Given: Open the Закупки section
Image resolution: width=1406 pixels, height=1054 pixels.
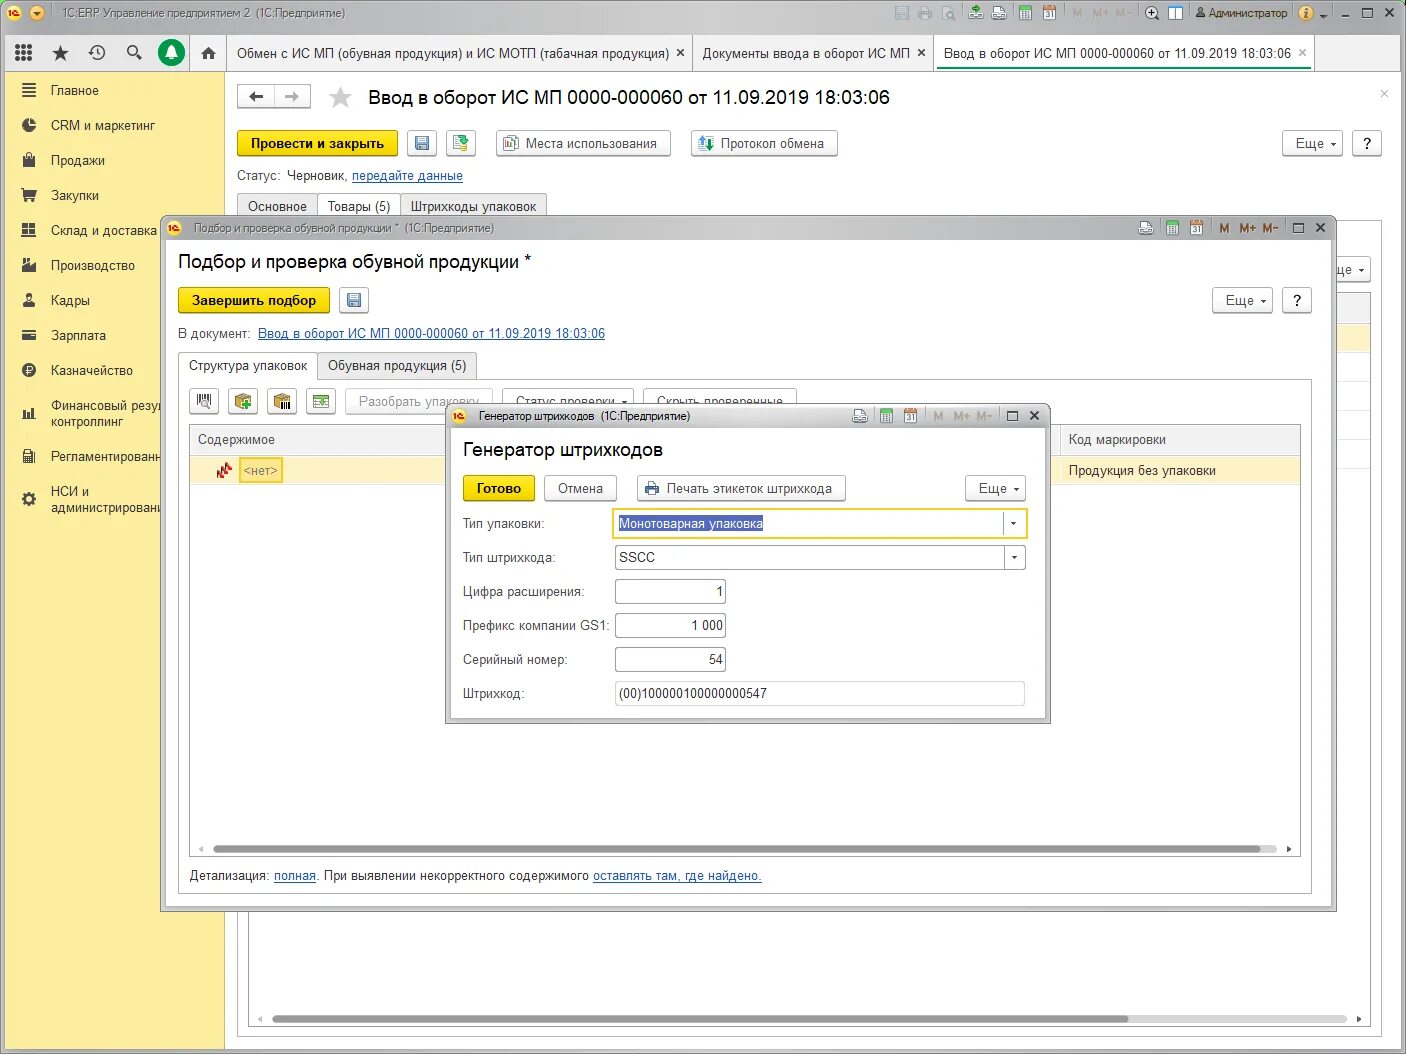Looking at the screenshot, I should 75,195.
